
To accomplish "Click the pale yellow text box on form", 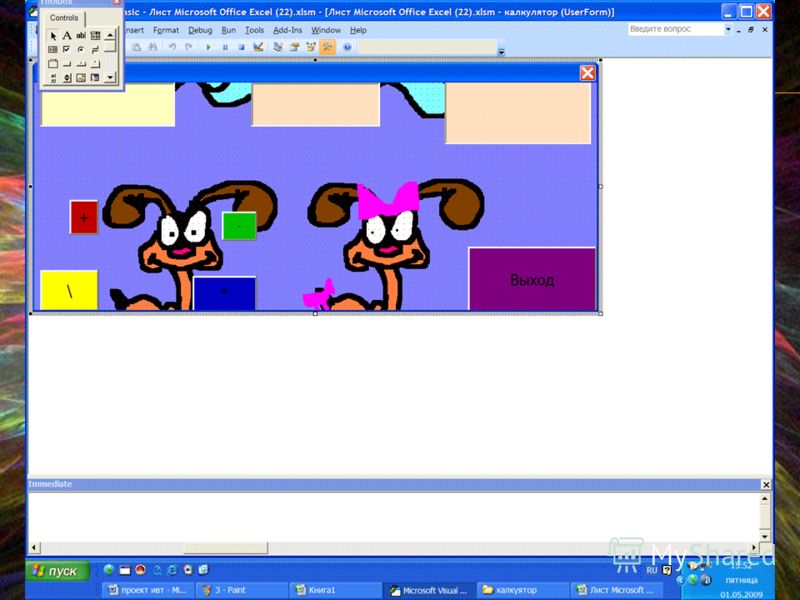I will click(108, 105).
